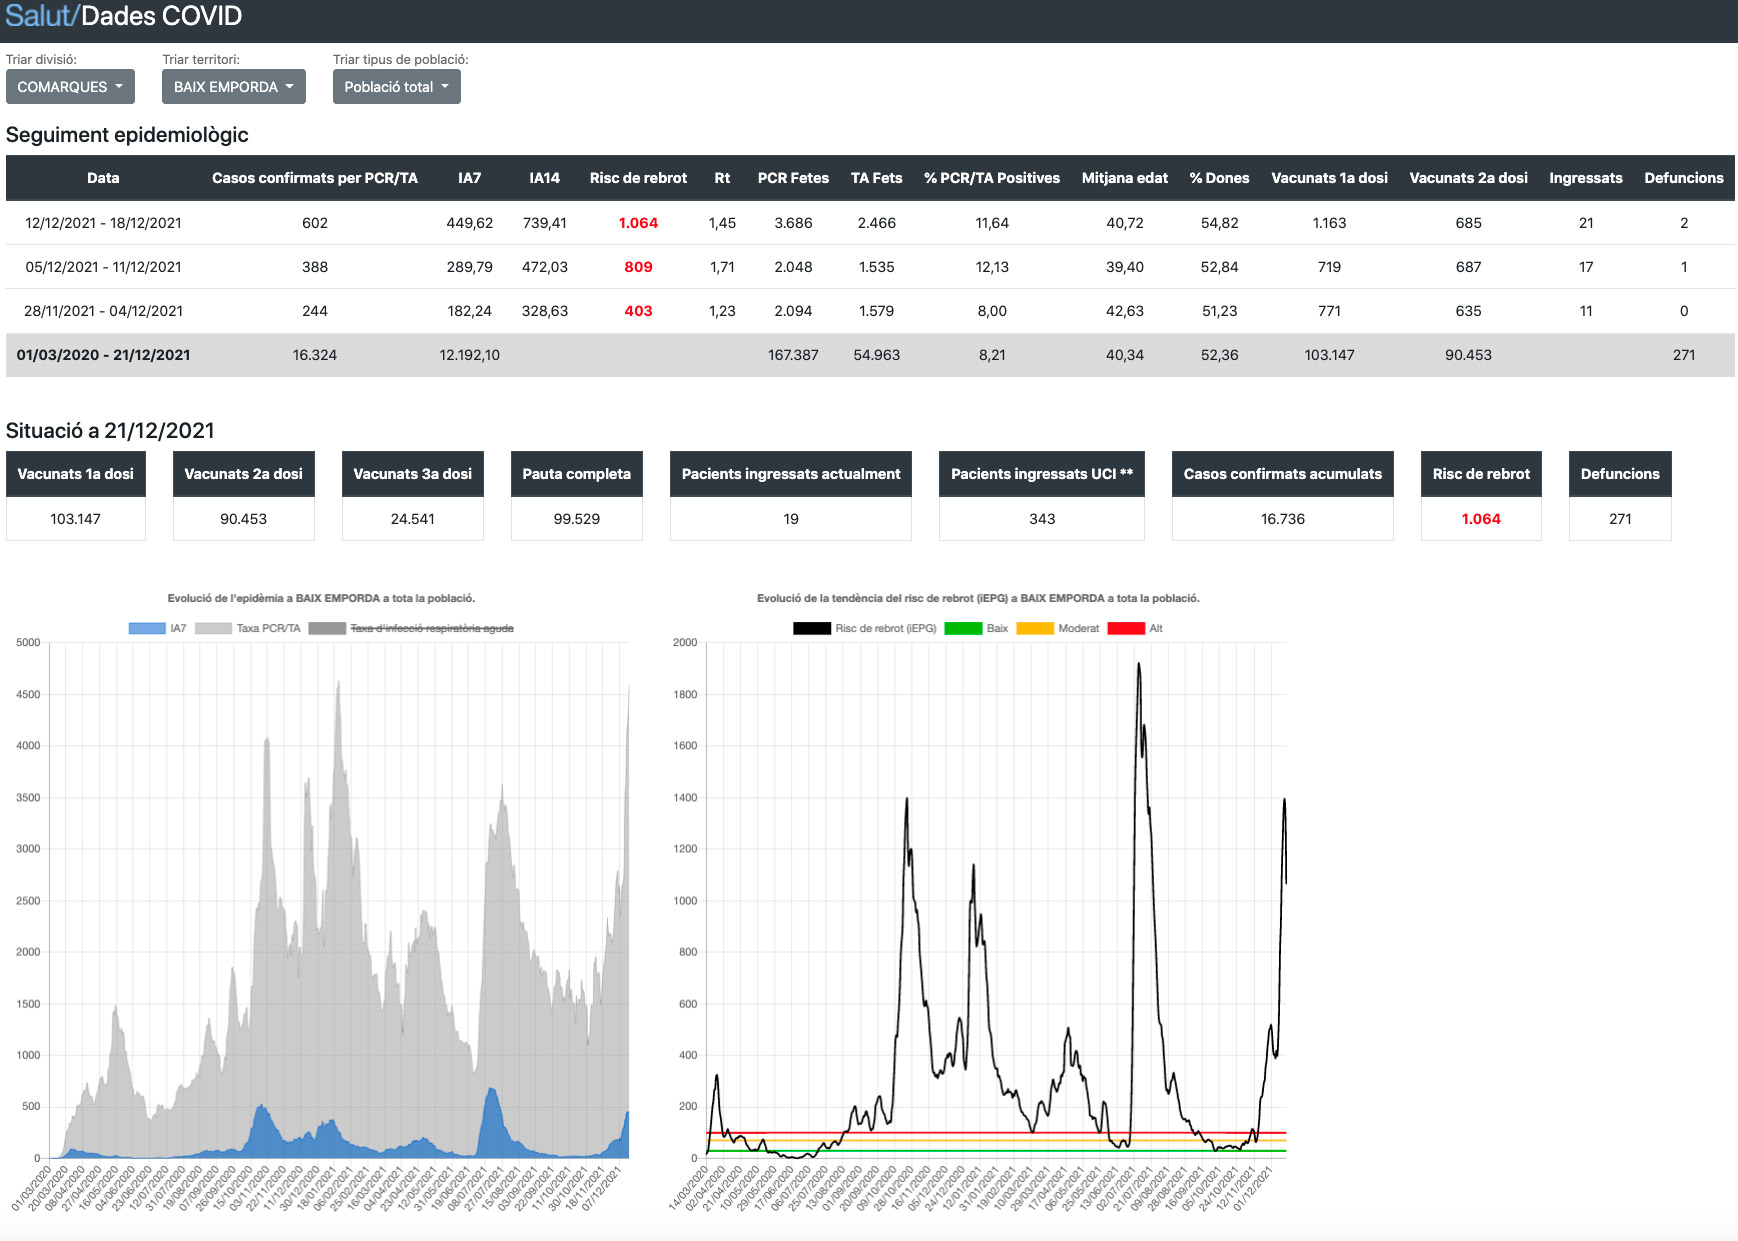
Task: Click the Ingressats column header
Action: coord(1586,178)
